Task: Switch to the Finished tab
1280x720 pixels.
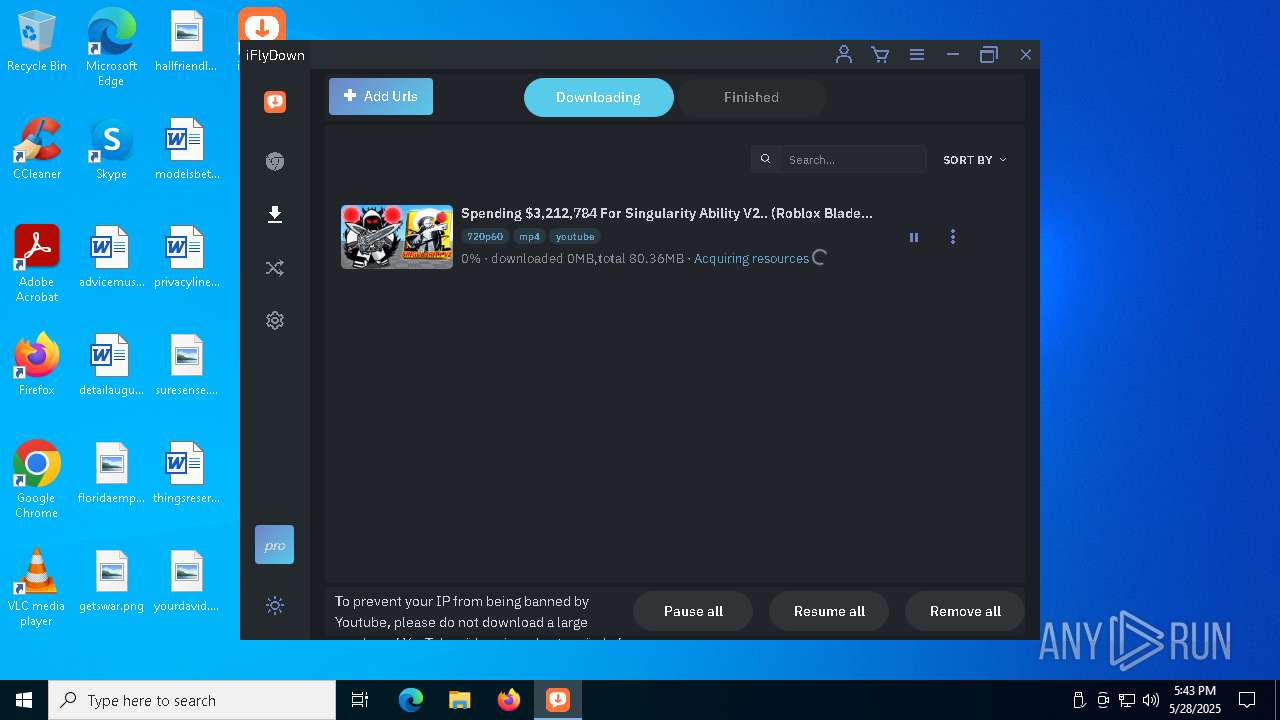Action: click(752, 97)
